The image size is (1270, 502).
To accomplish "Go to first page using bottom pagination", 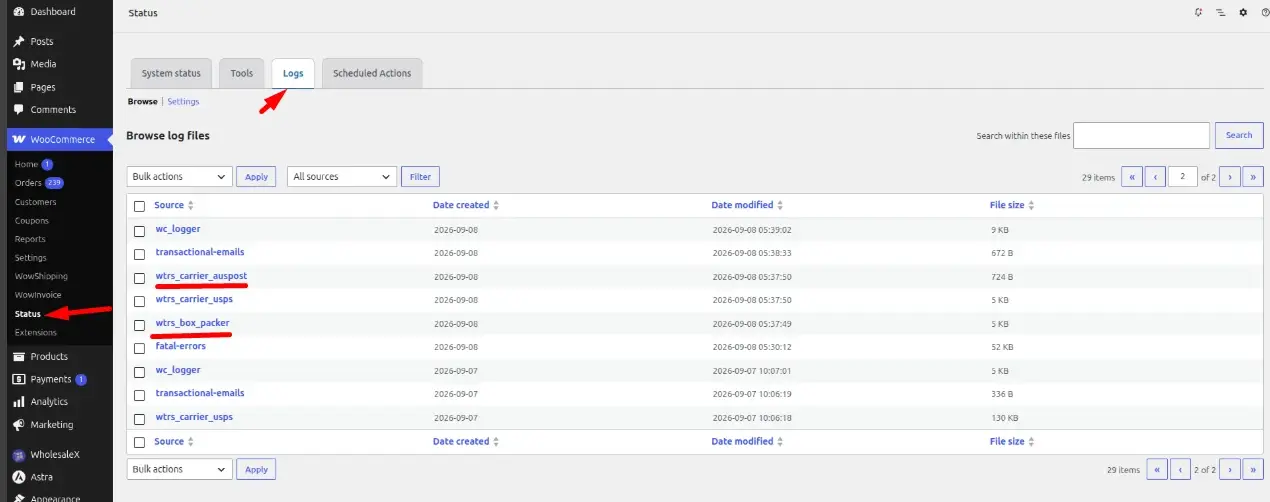I will tap(1156, 469).
